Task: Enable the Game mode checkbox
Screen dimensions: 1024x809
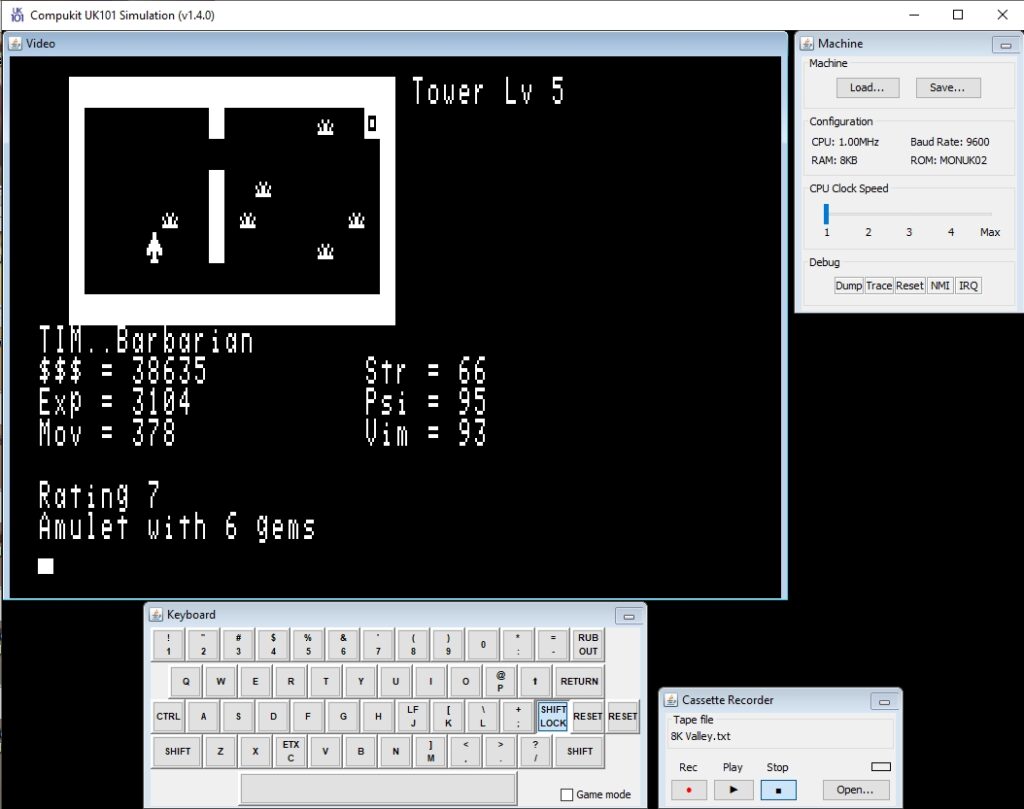Action: [567, 795]
